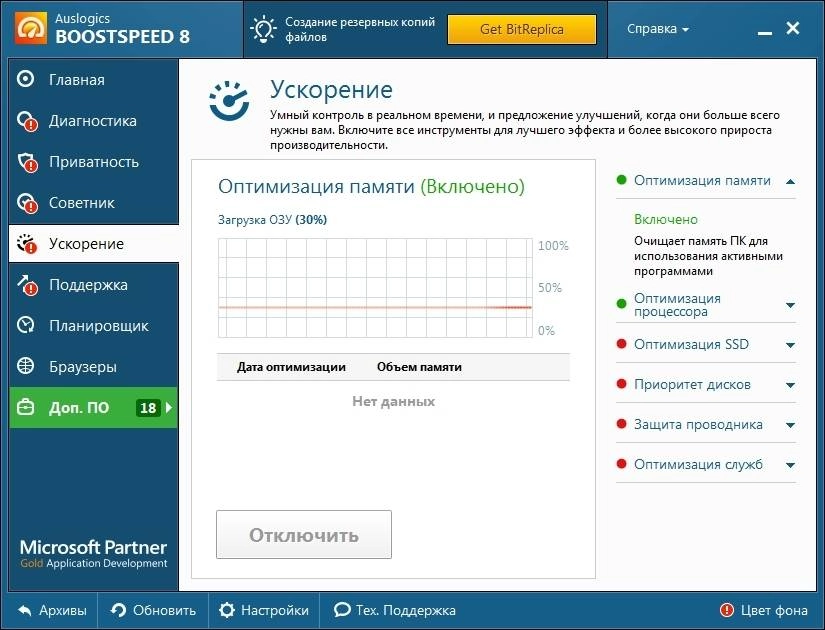Click red status dot for Приоритет дисков
This screenshot has width=825, height=630.
click(x=621, y=384)
